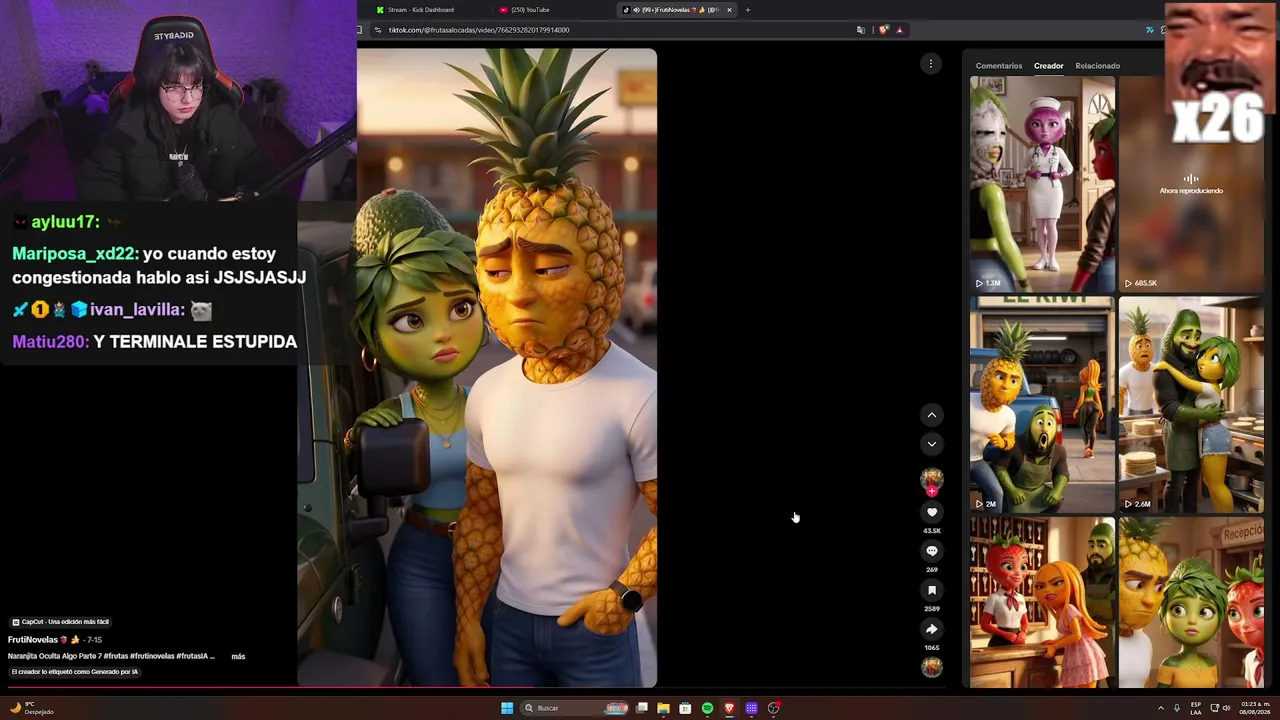Open the Brave Rewards triangle icon
Screen dimensions: 1280x720
tap(899, 30)
